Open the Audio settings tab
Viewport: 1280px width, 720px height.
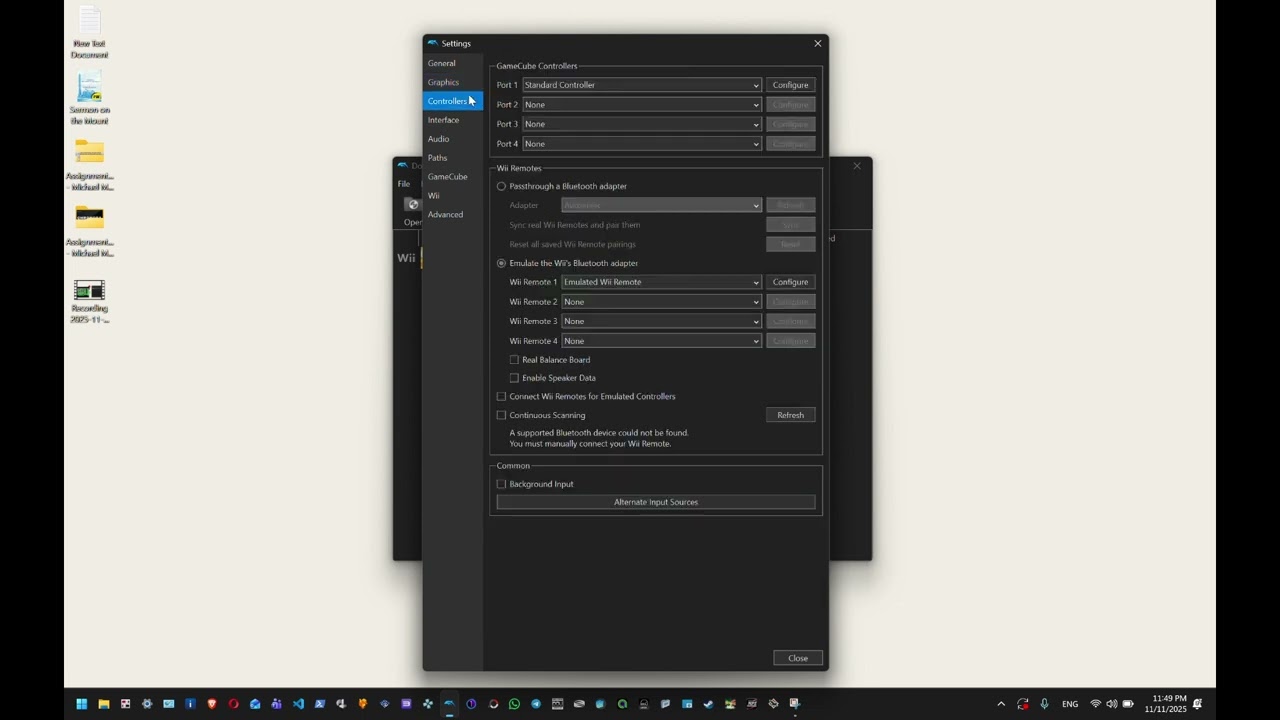[453, 139]
